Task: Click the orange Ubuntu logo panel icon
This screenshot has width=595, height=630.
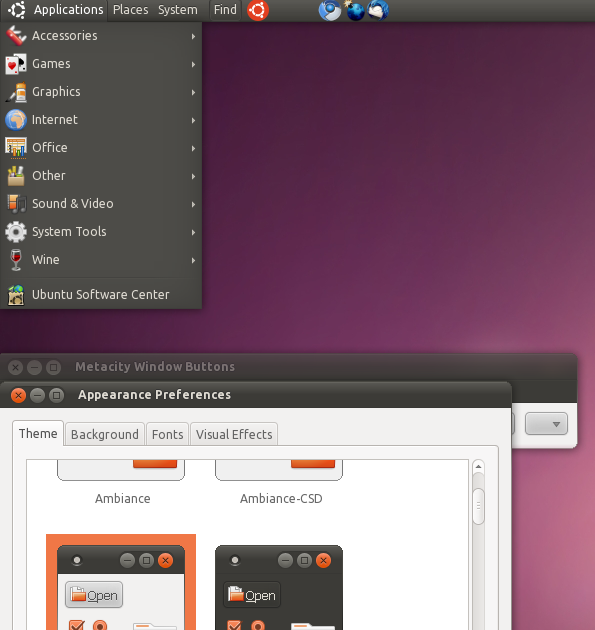Action: click(258, 10)
